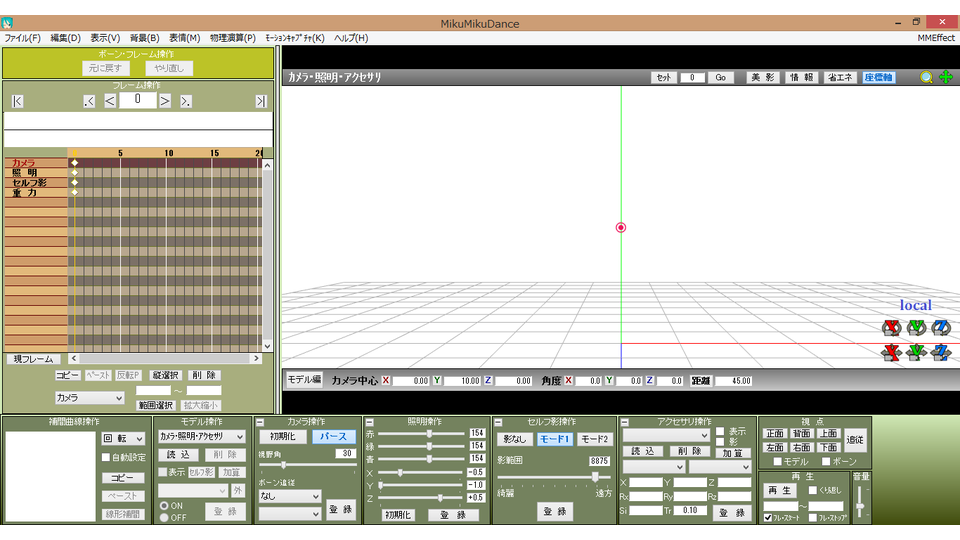
Task: Click the blue Z-axis move icon
Action: pos(940,352)
